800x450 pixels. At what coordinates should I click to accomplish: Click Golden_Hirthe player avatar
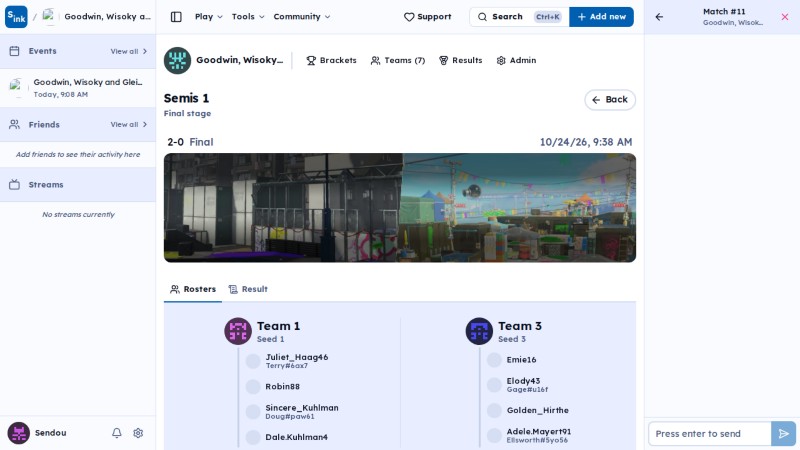click(494, 410)
